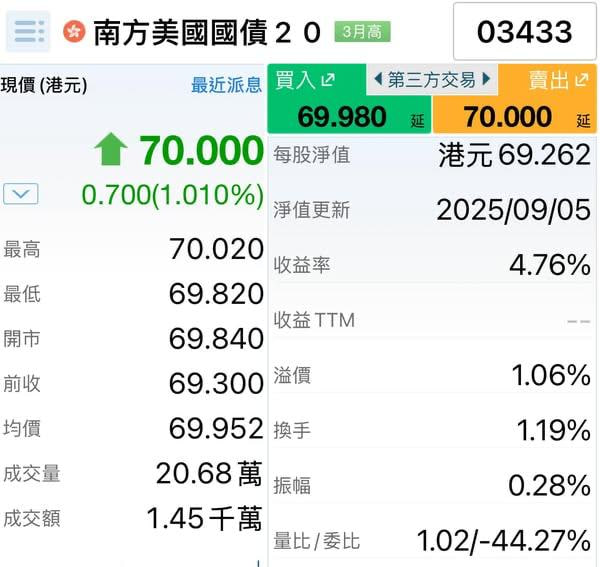This screenshot has width=600, height=567.
Task: Click the 換手 value 1.19%
Action: point(554,430)
